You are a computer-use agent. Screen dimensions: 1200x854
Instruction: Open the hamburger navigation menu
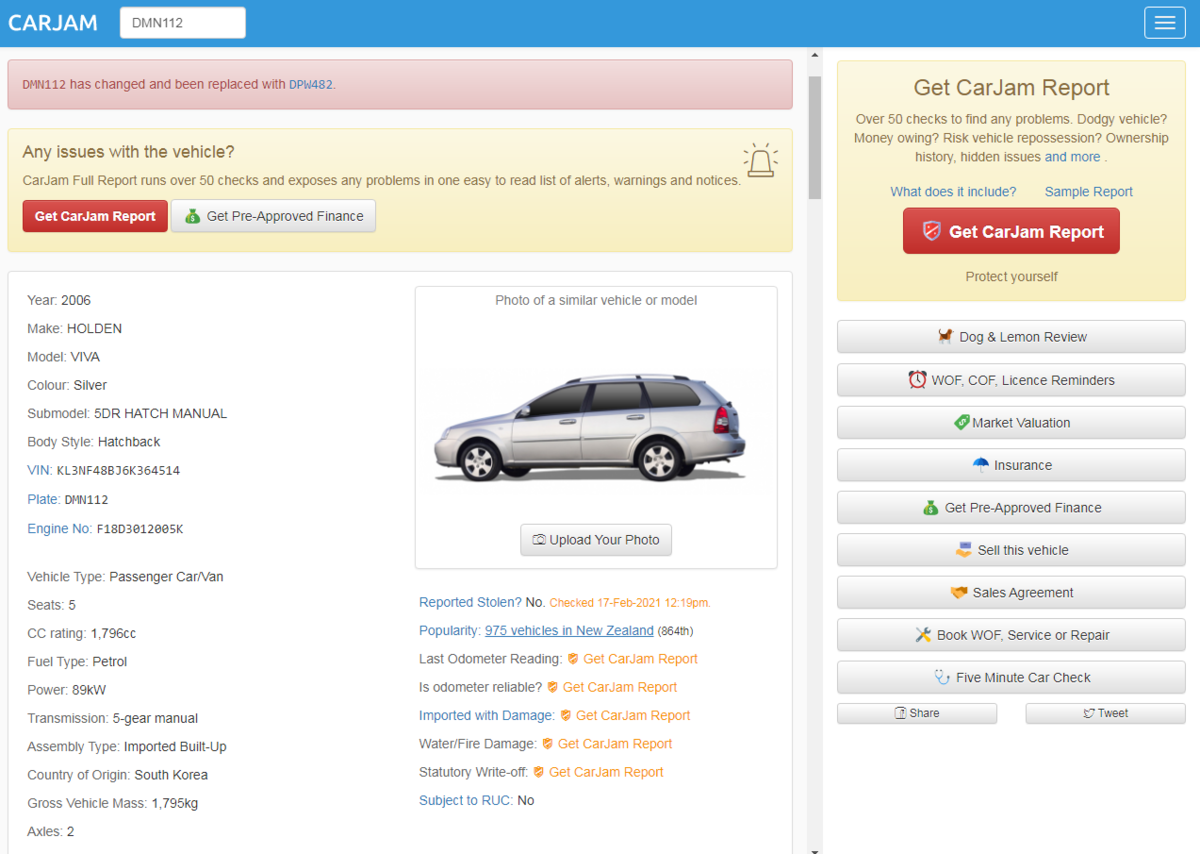1165,23
